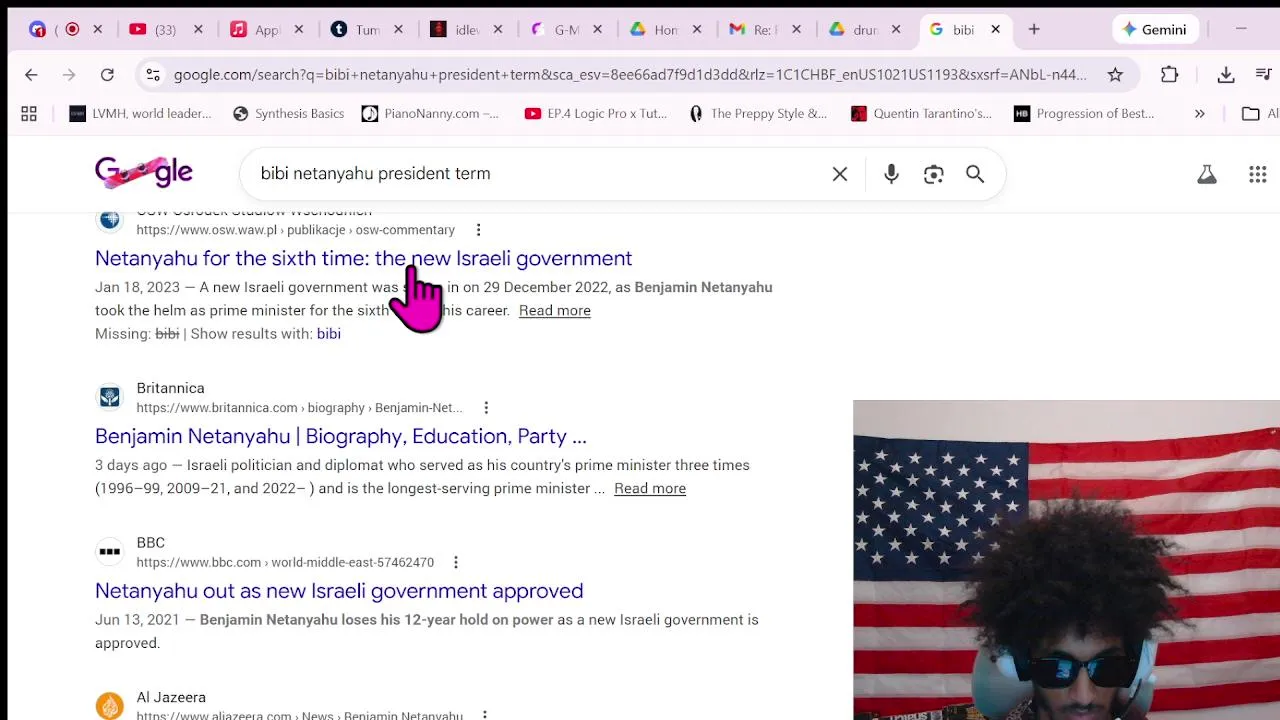Show results with bibi link
Viewport: 1280px width, 720px height.
(328, 334)
